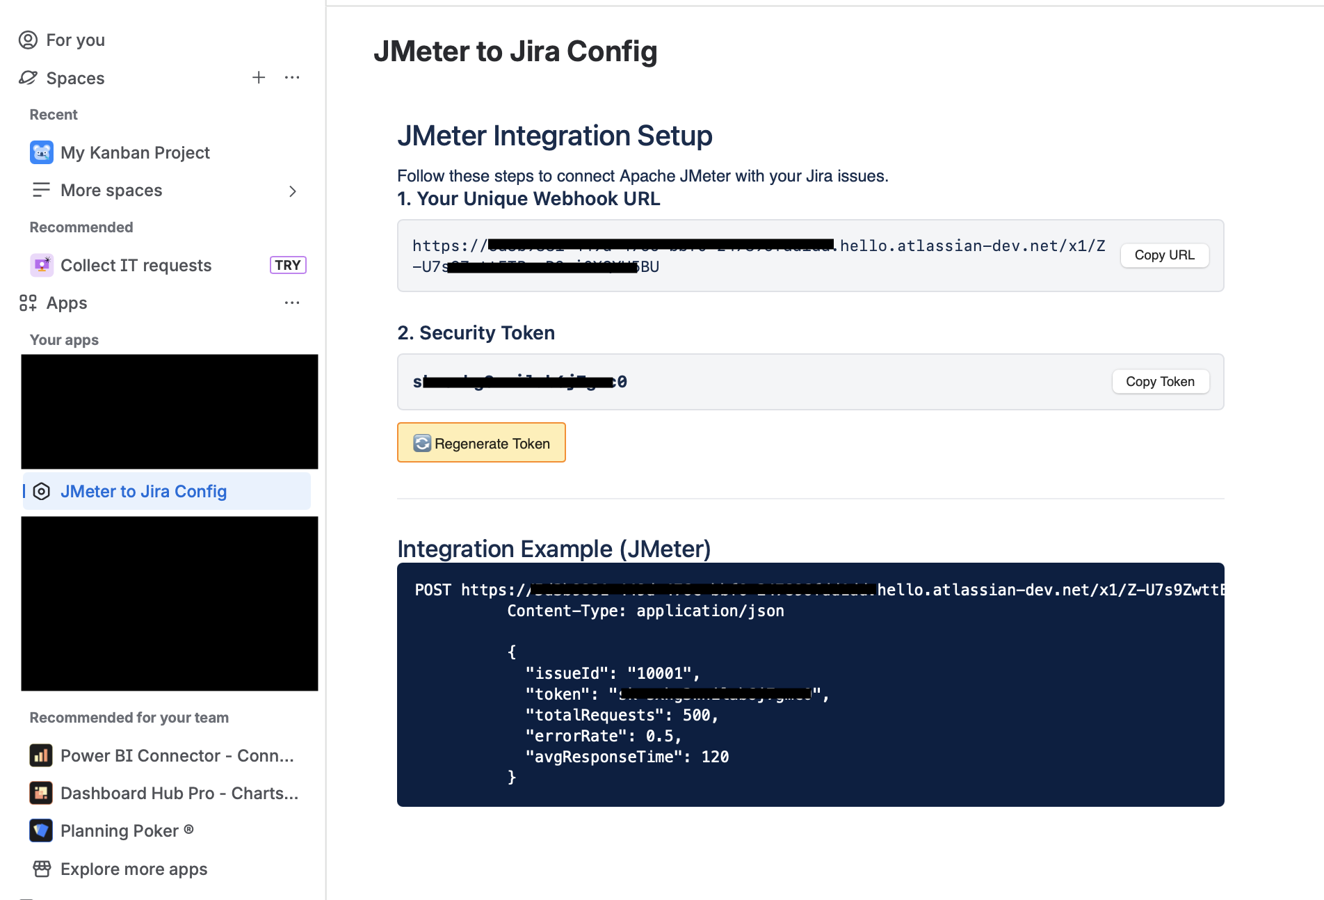This screenshot has height=900, width=1324.
Task: Click the JMeter to Jira Config gear icon
Action: point(41,491)
